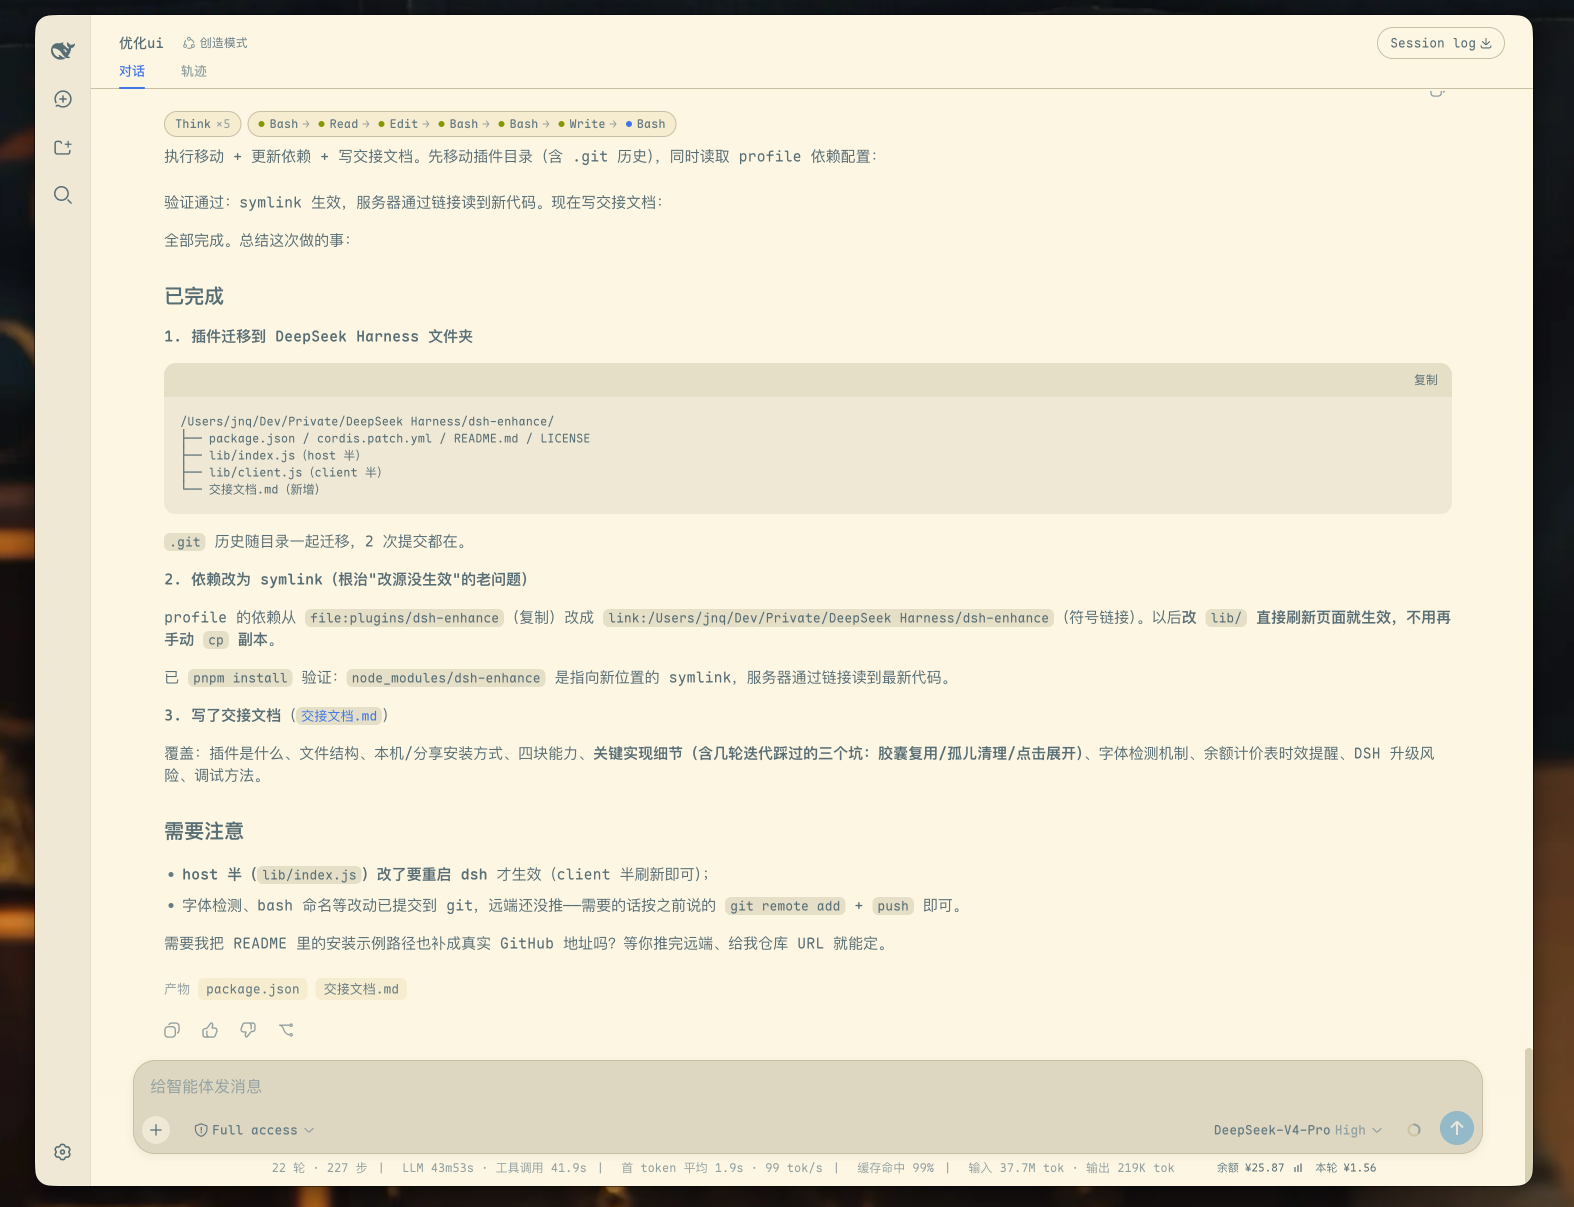Switch to the 对话 tab
The image size is (1574, 1207).
point(132,71)
